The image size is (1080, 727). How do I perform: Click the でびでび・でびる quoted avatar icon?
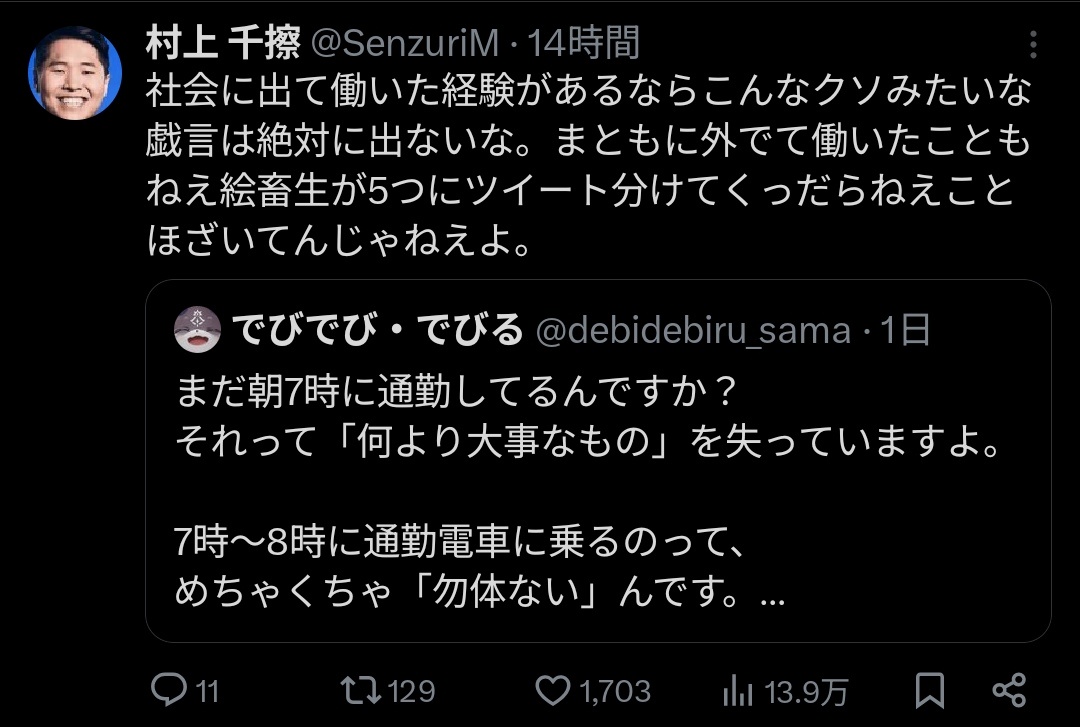tap(198, 329)
